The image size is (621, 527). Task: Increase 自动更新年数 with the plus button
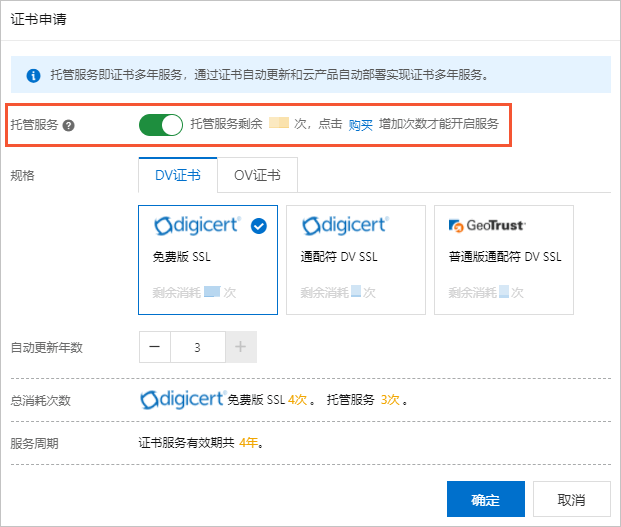(x=241, y=347)
